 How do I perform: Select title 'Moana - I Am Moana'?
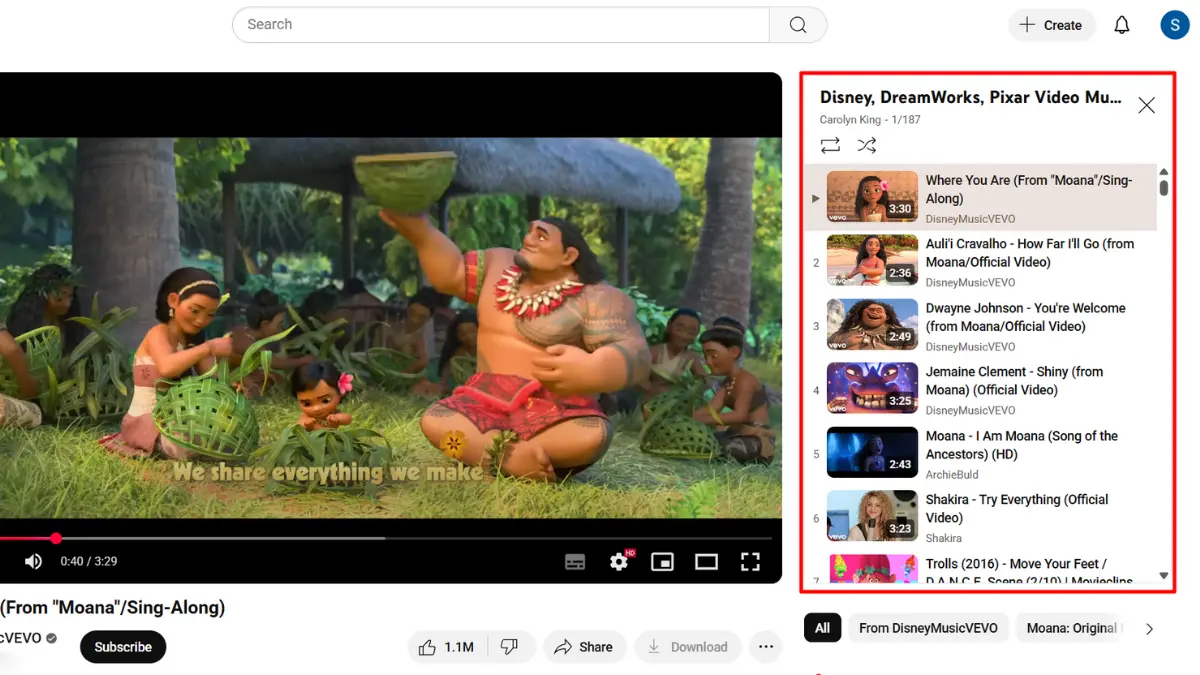(x=1022, y=445)
